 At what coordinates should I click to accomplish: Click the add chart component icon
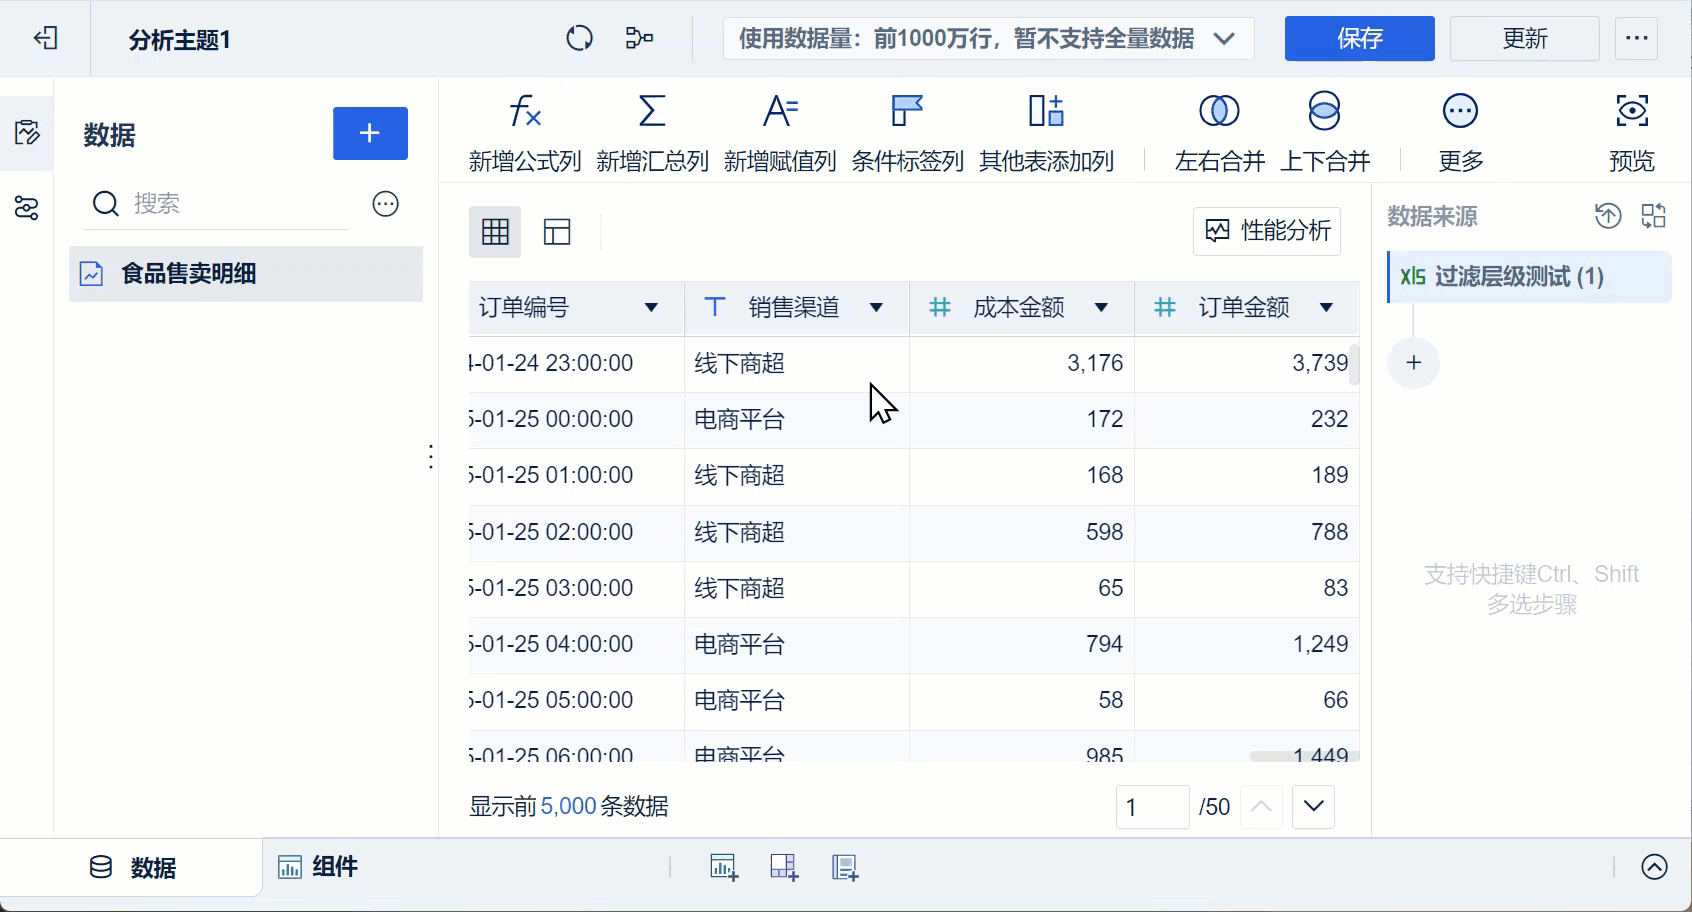[724, 867]
